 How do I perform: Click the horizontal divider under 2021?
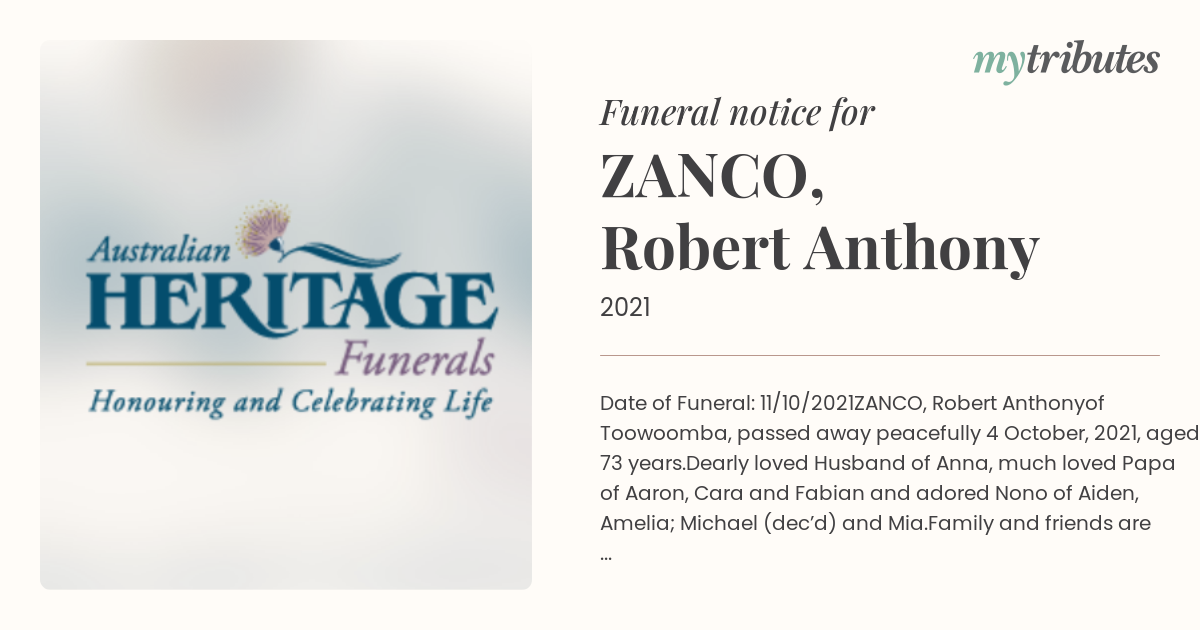pyautogui.click(x=880, y=355)
